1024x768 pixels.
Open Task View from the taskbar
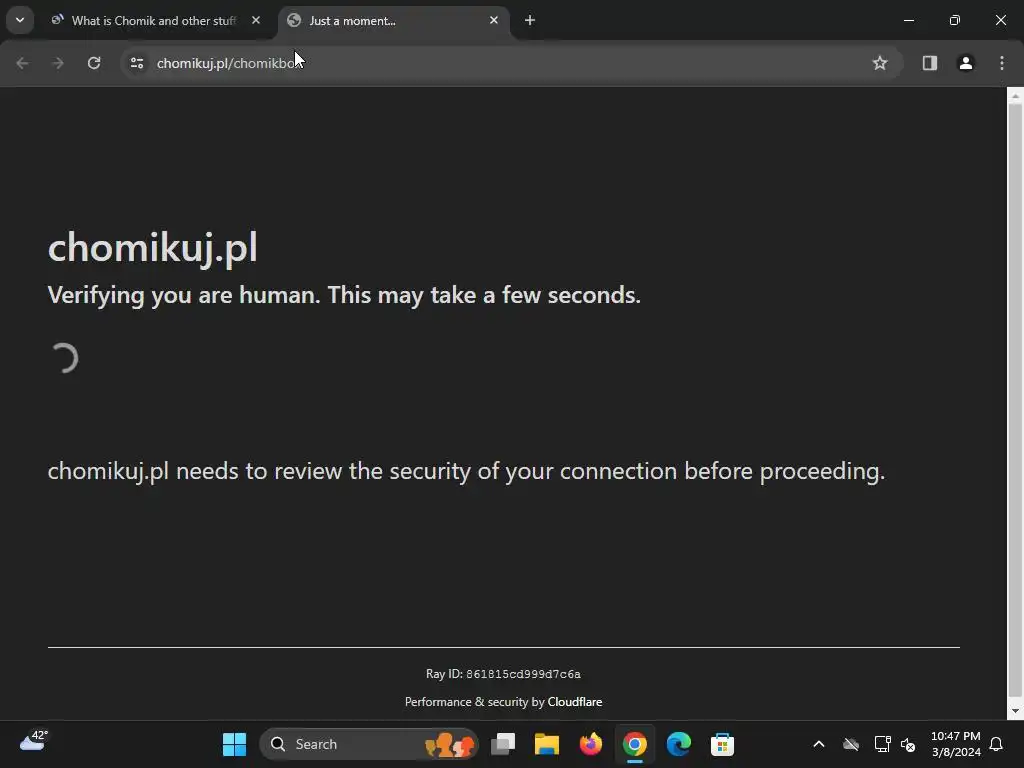pos(503,744)
